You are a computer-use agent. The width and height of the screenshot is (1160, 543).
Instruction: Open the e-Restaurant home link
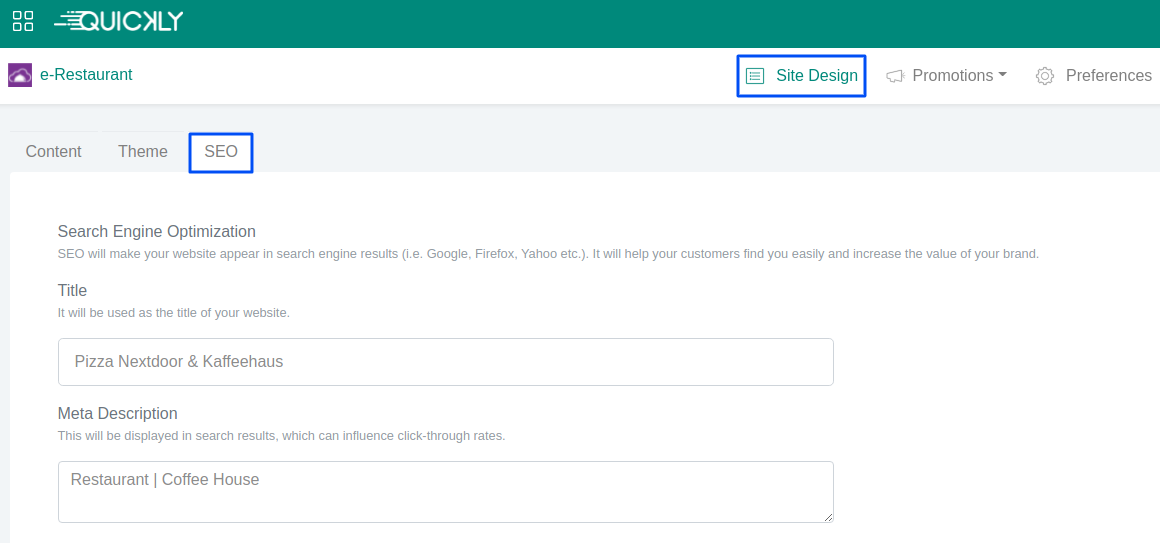tap(86, 75)
